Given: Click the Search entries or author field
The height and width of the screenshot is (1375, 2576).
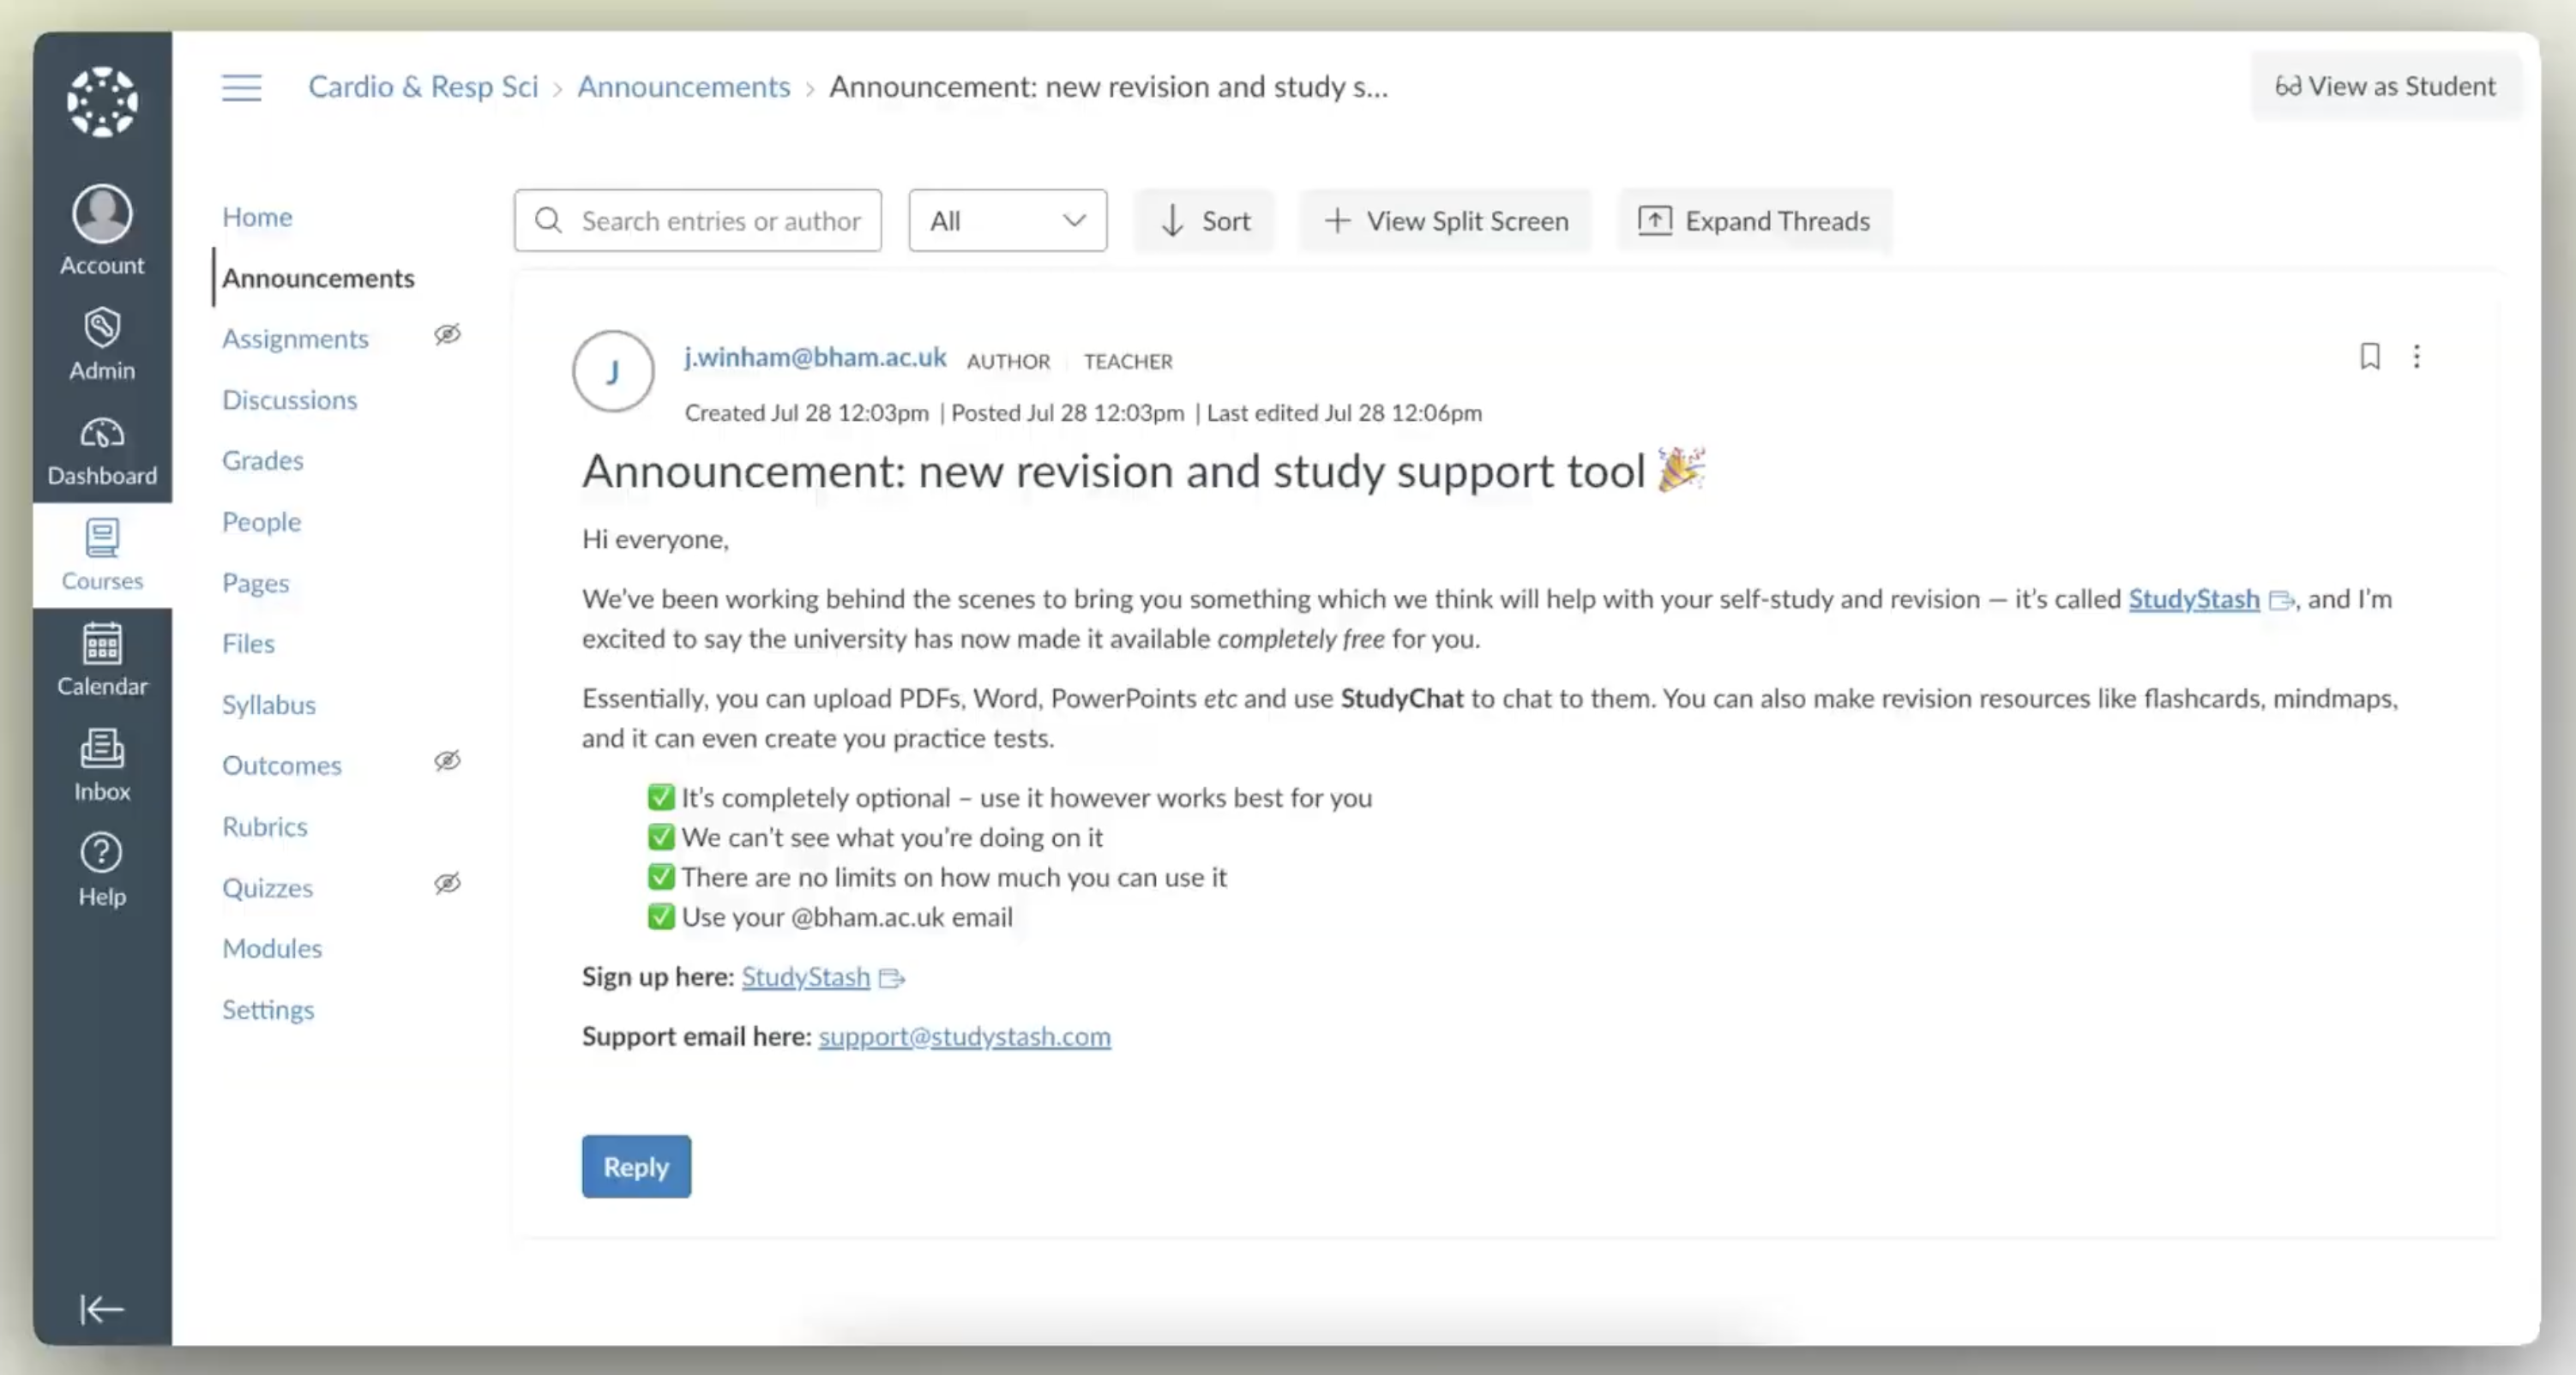Looking at the screenshot, I should click(x=698, y=220).
